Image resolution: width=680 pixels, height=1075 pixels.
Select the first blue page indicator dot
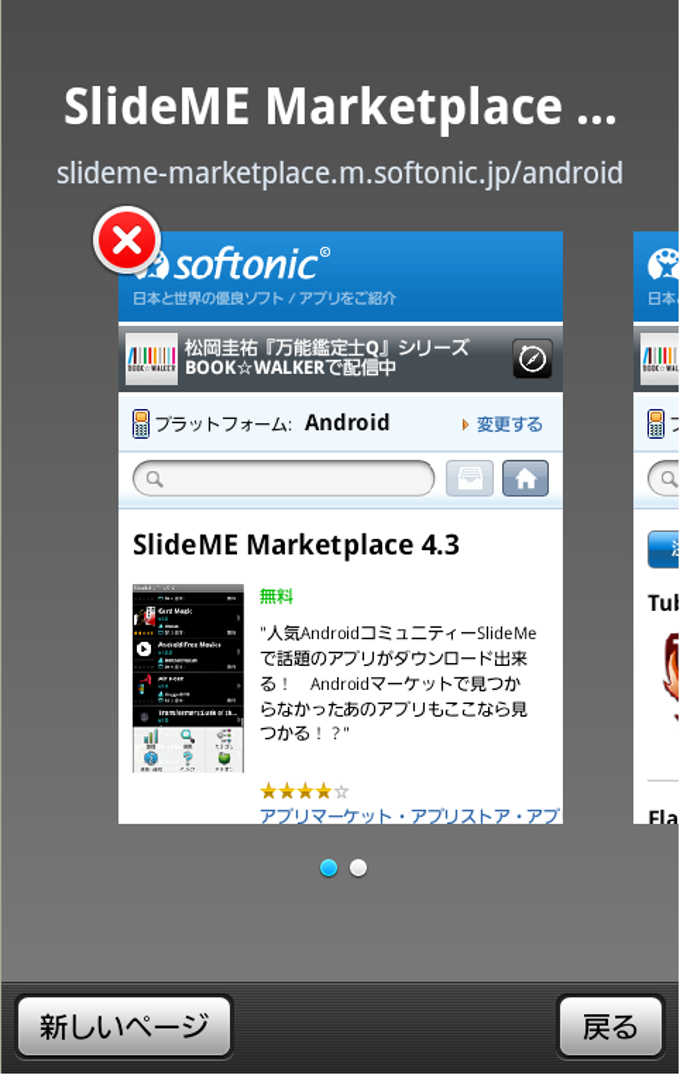pos(329,868)
